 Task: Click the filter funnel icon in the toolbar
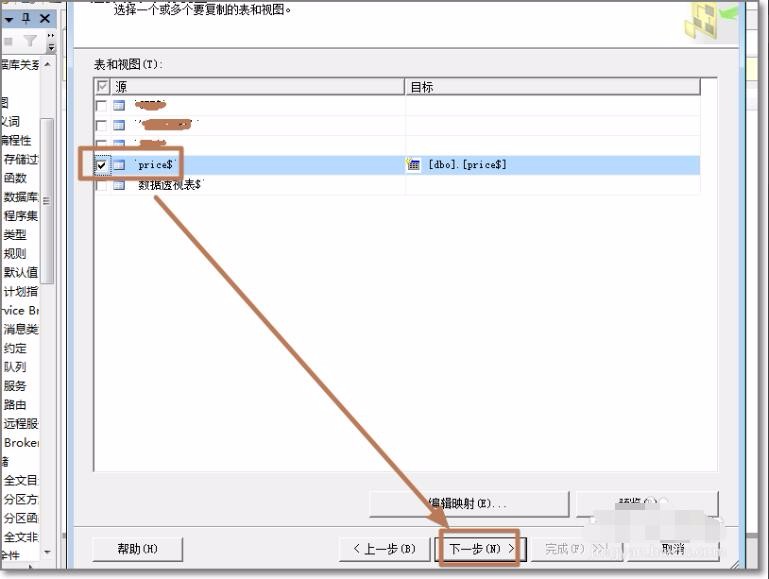[30, 41]
